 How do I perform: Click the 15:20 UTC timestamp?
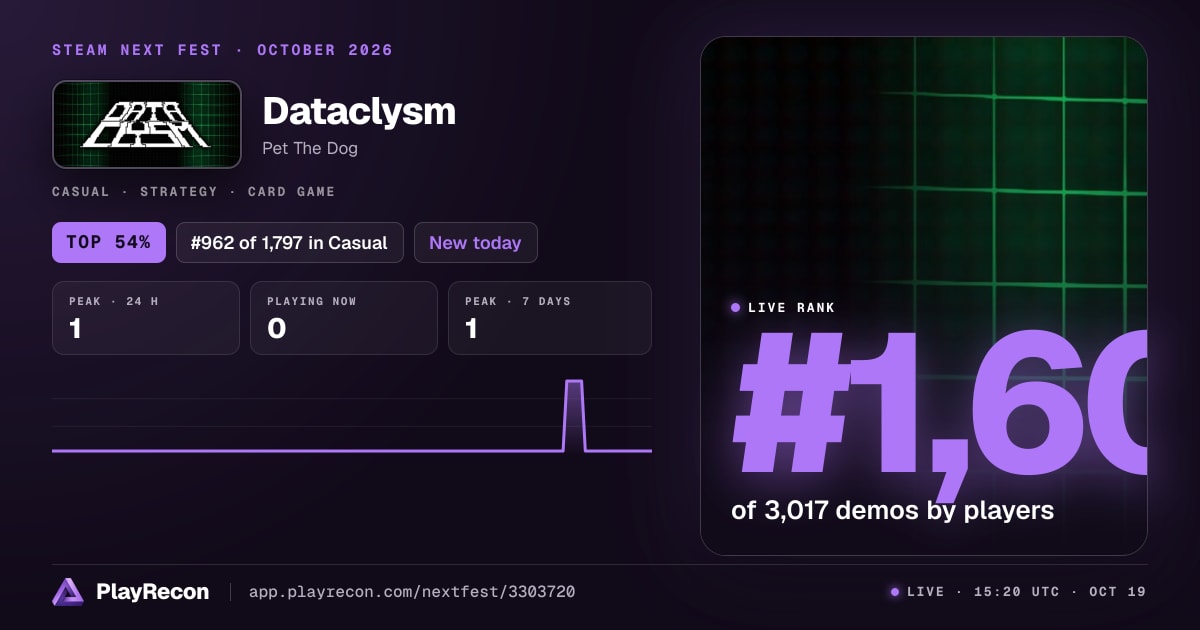tap(1016, 592)
